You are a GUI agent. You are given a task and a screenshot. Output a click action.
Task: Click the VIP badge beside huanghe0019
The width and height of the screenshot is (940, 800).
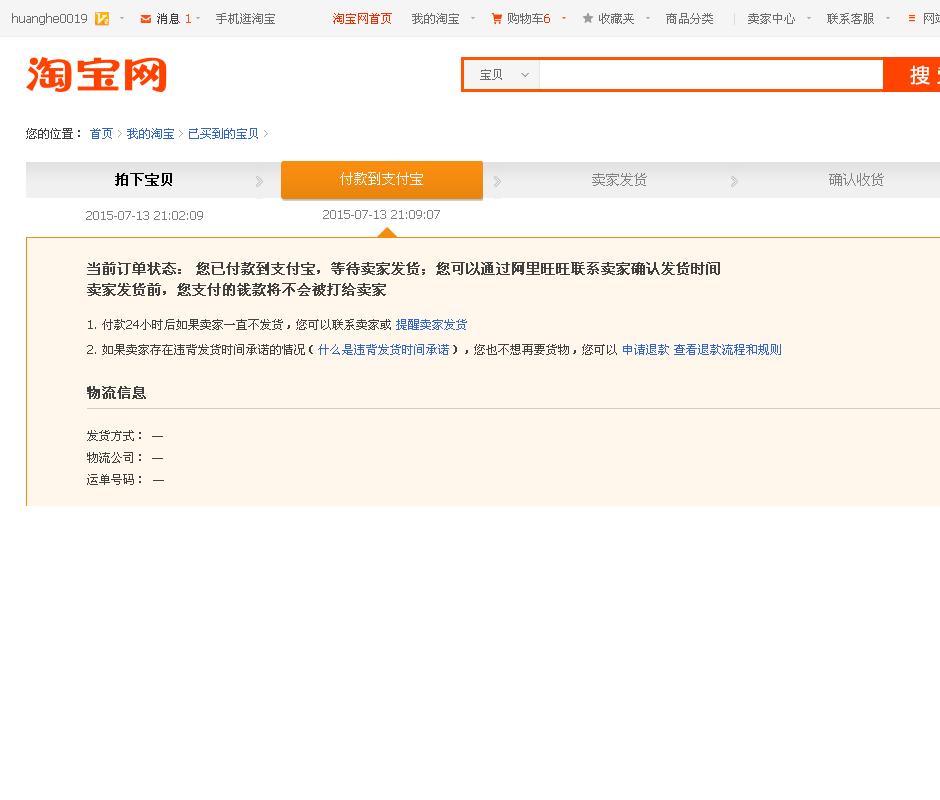102,19
